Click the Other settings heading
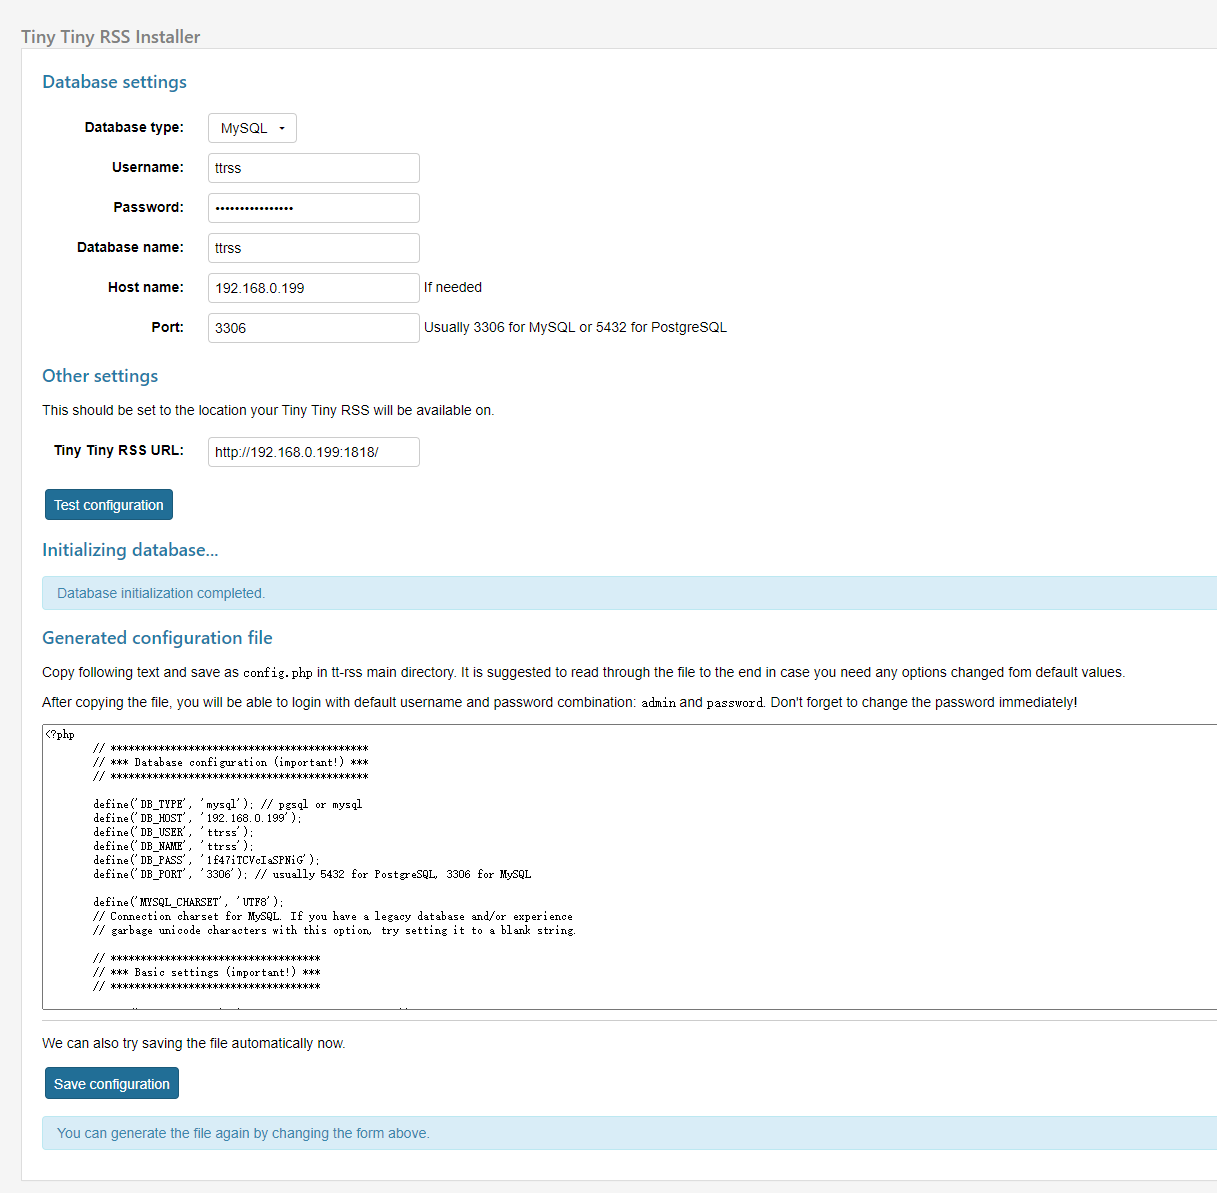This screenshot has width=1217, height=1193. pos(100,376)
